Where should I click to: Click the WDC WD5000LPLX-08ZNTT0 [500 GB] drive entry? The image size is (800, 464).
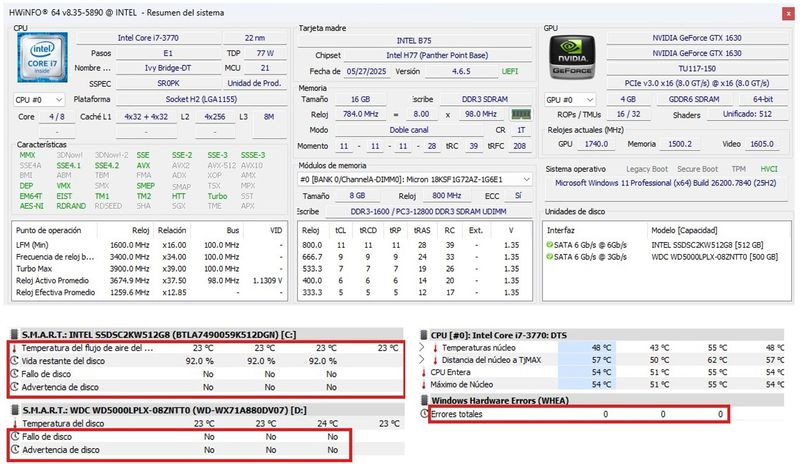click(x=714, y=257)
